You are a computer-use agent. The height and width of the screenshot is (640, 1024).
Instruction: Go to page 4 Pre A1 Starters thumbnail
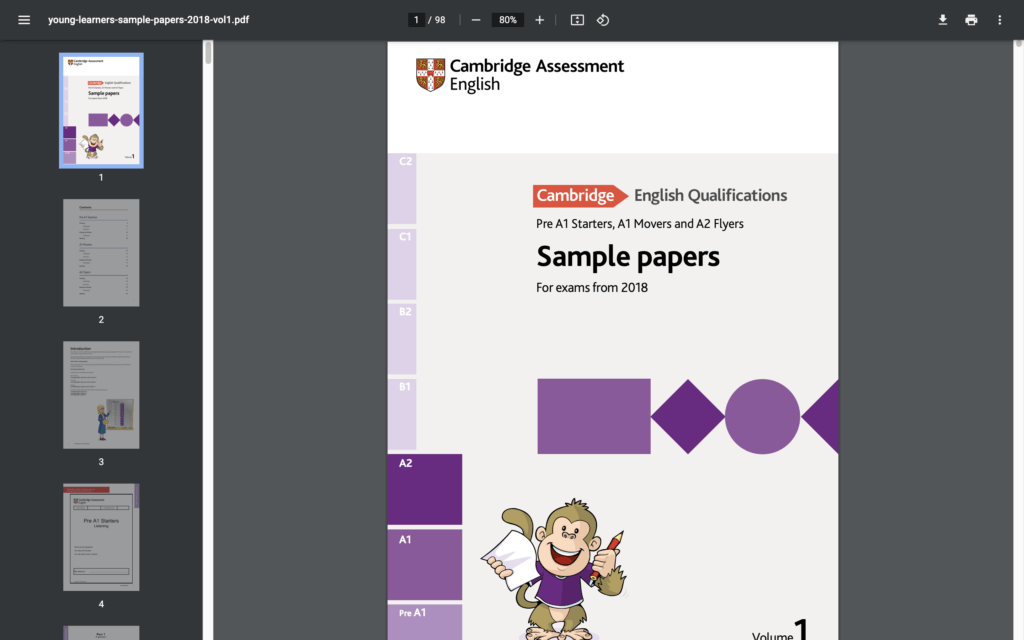coord(101,537)
